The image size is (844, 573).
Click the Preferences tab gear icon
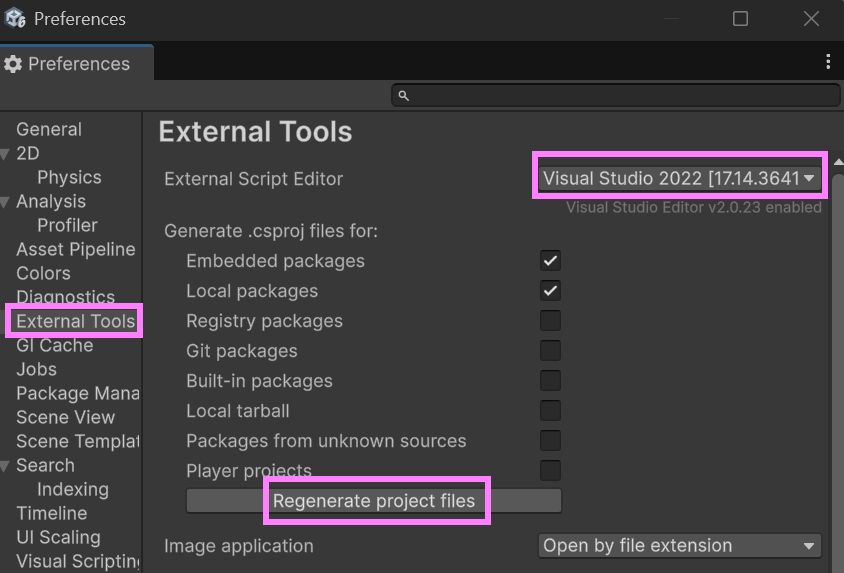pos(13,64)
